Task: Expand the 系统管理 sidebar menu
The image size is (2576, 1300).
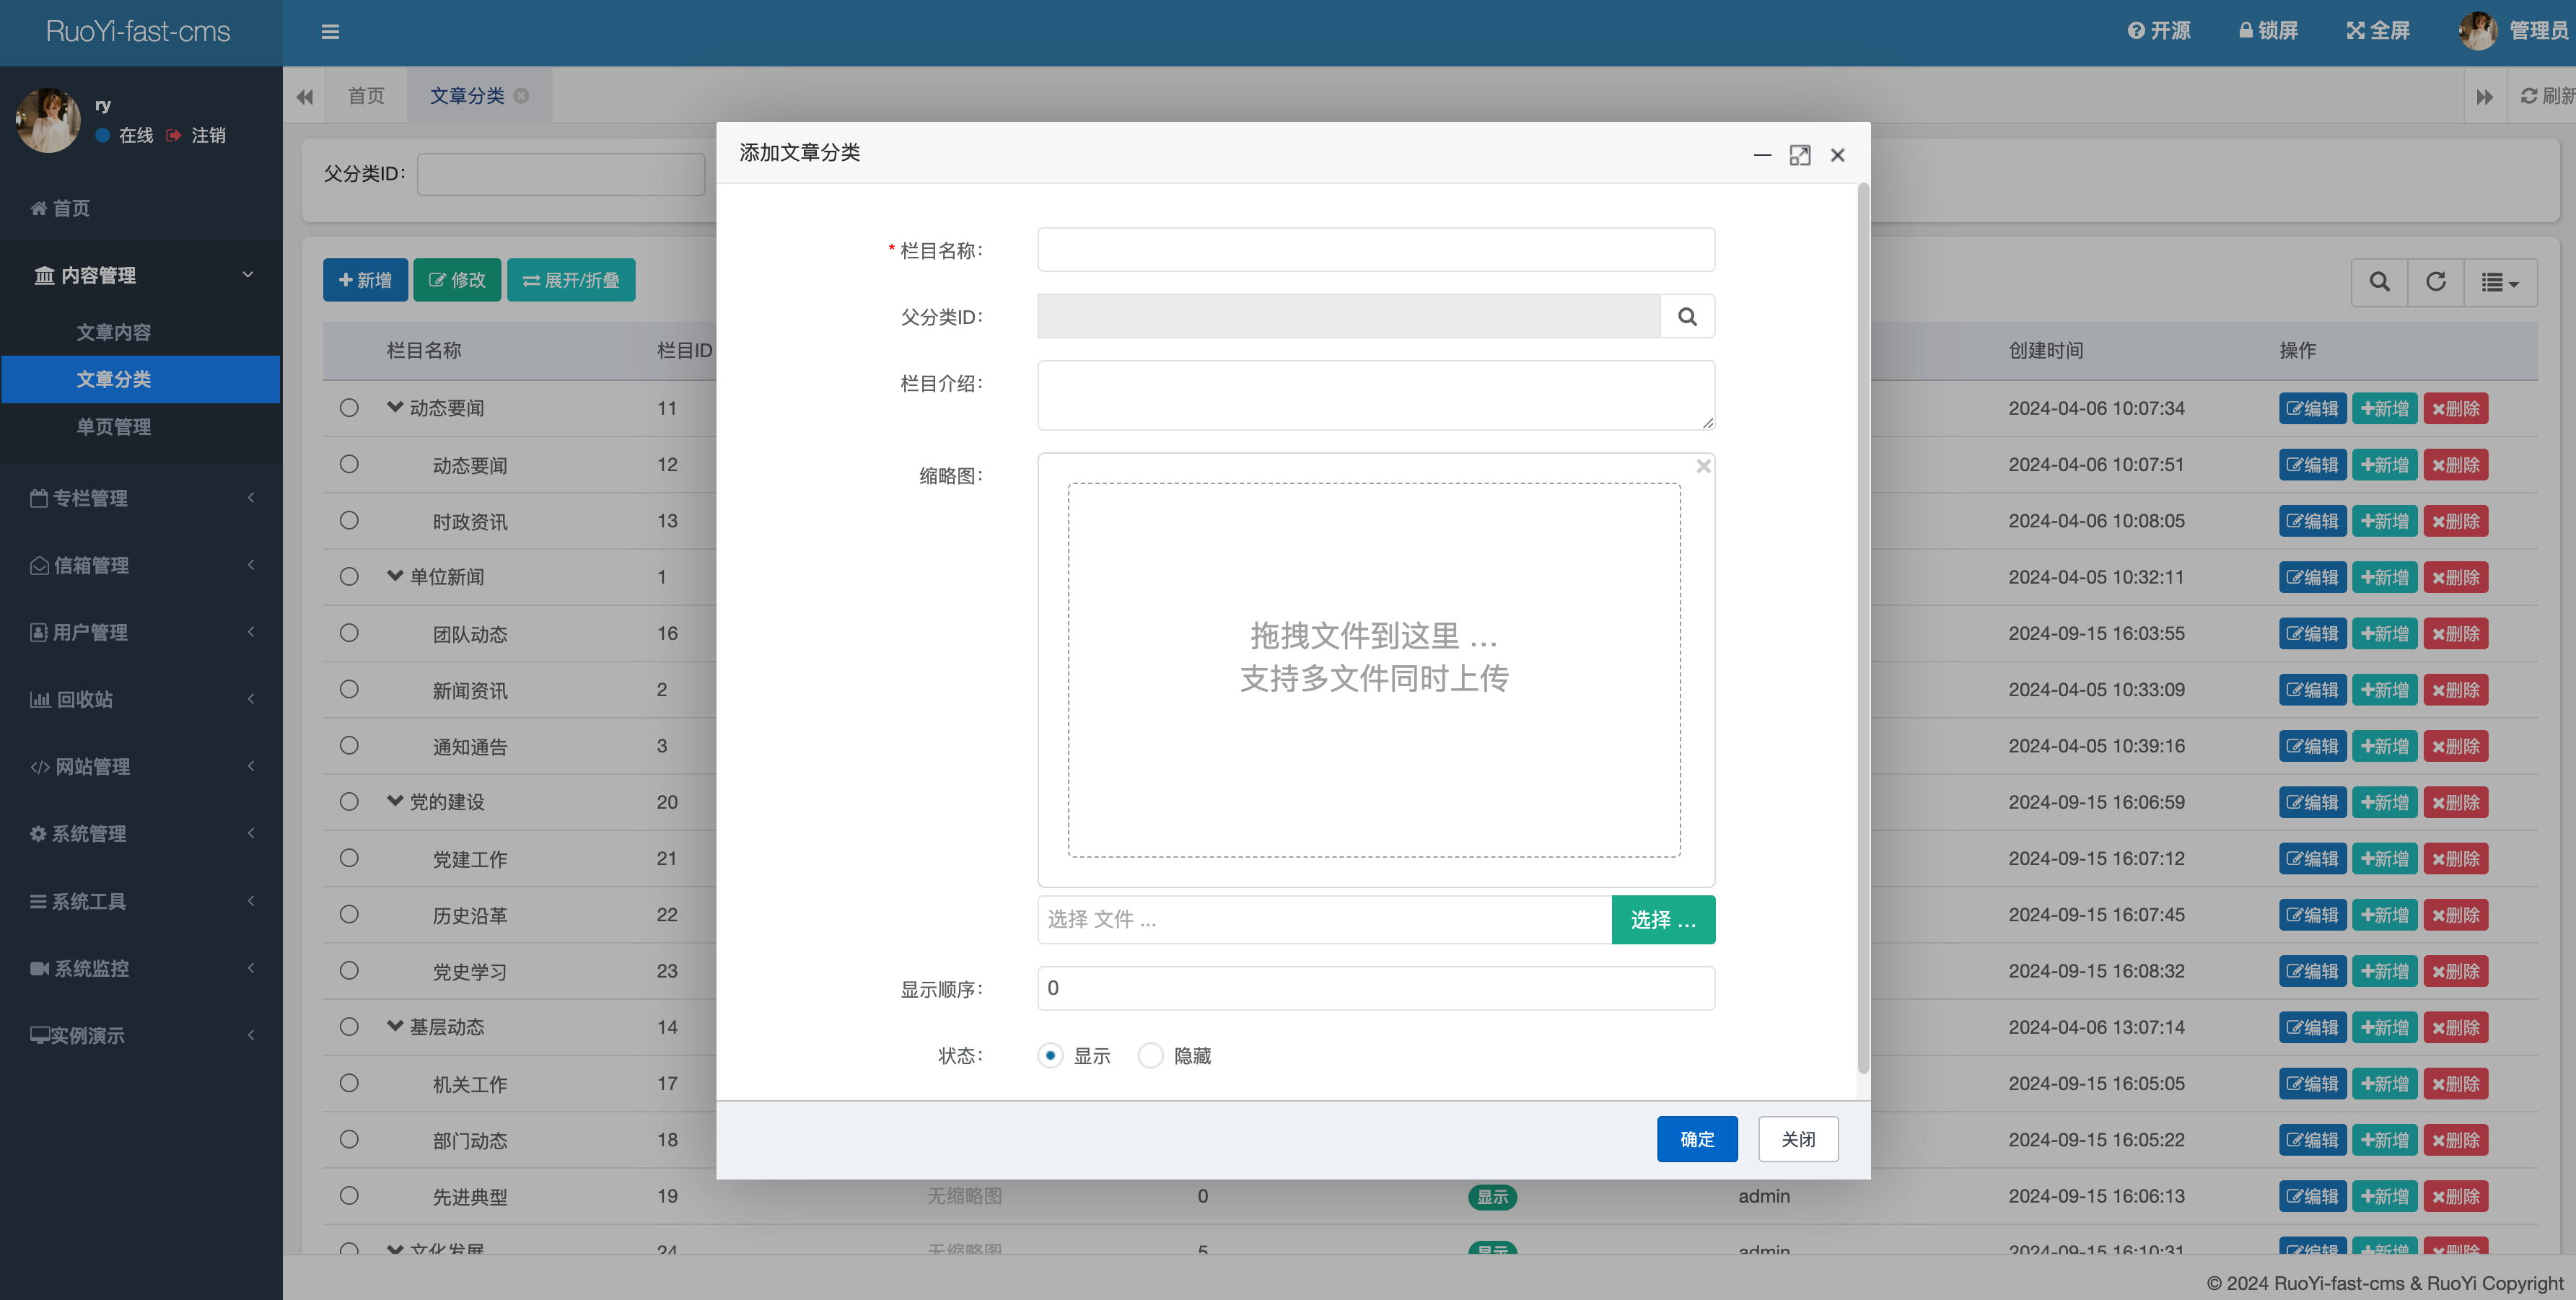Action: coord(141,833)
